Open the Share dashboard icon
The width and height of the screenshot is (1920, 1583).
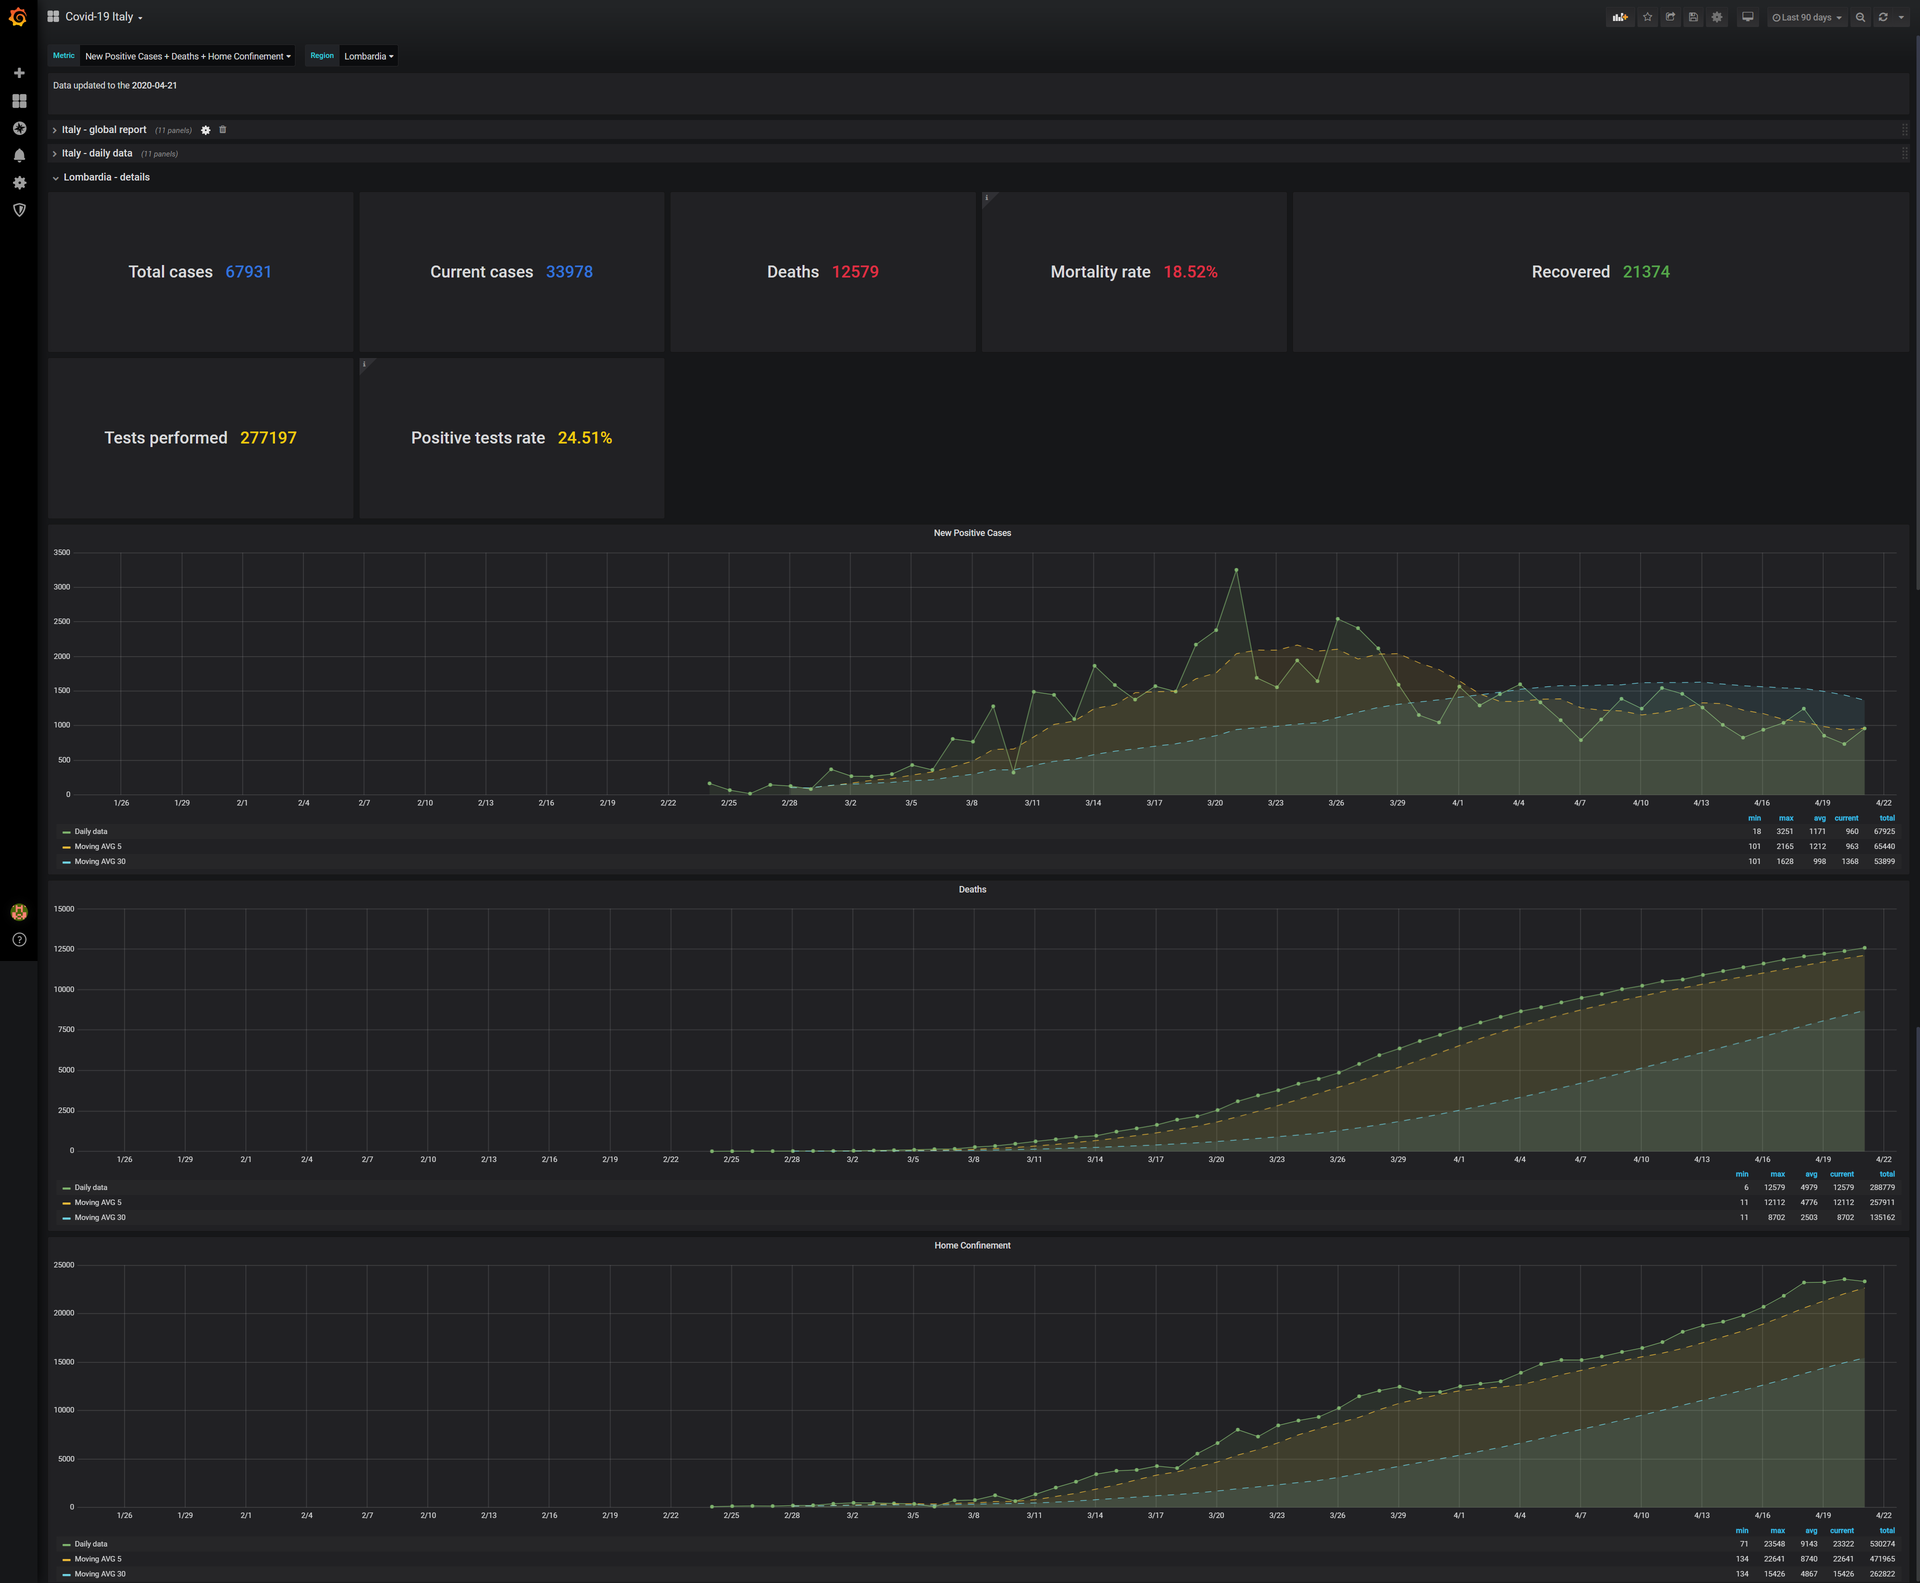(1670, 17)
